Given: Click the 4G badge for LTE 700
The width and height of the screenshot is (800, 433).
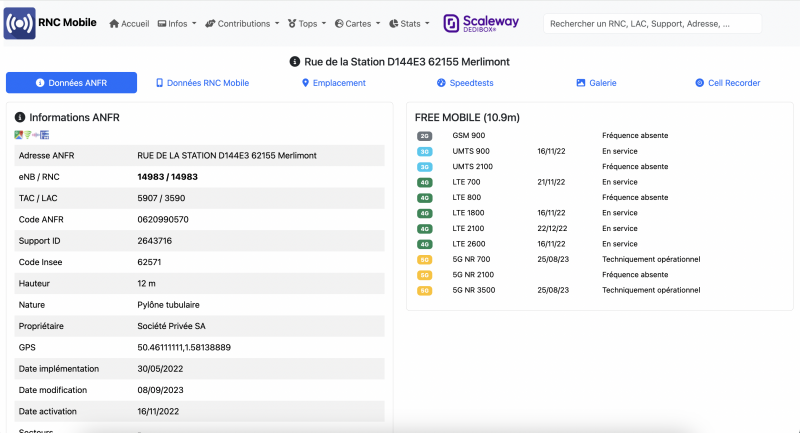Looking at the screenshot, I should (x=425, y=182).
